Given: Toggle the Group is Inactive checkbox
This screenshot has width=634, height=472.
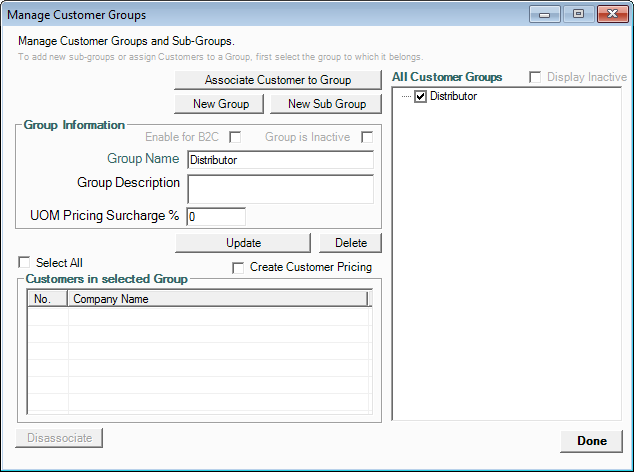Looking at the screenshot, I should [x=367, y=137].
